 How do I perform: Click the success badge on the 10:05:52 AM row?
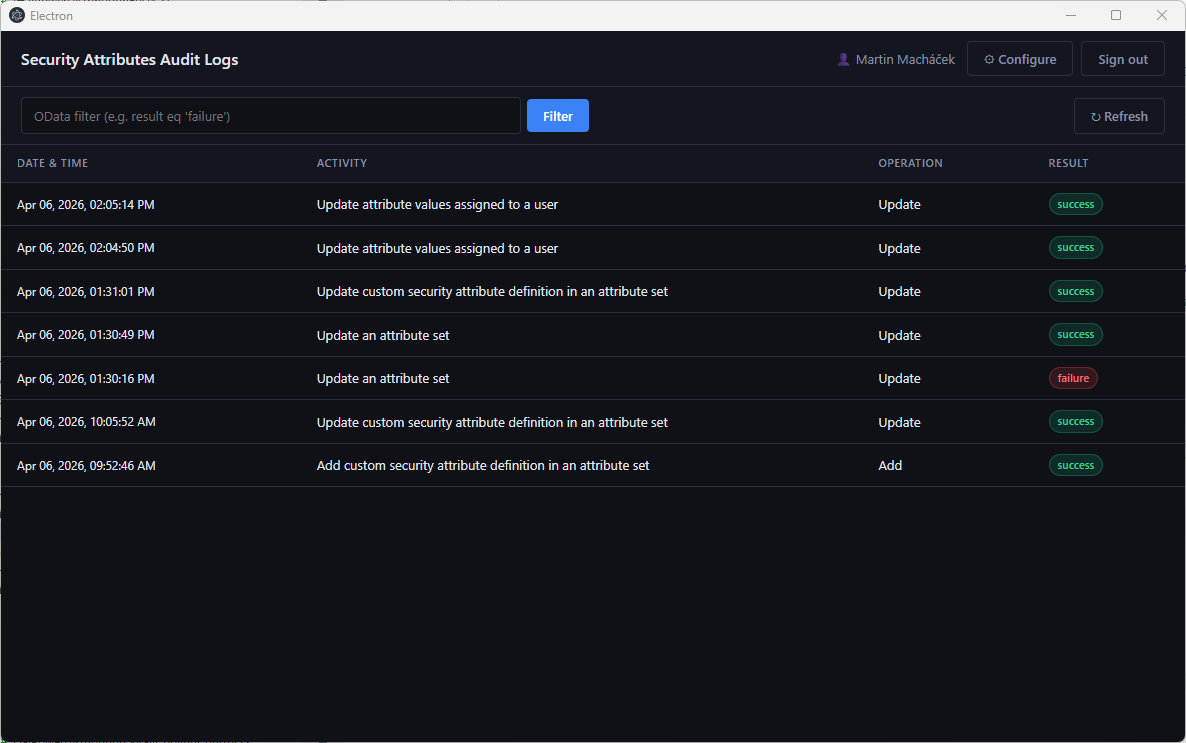[1075, 422]
